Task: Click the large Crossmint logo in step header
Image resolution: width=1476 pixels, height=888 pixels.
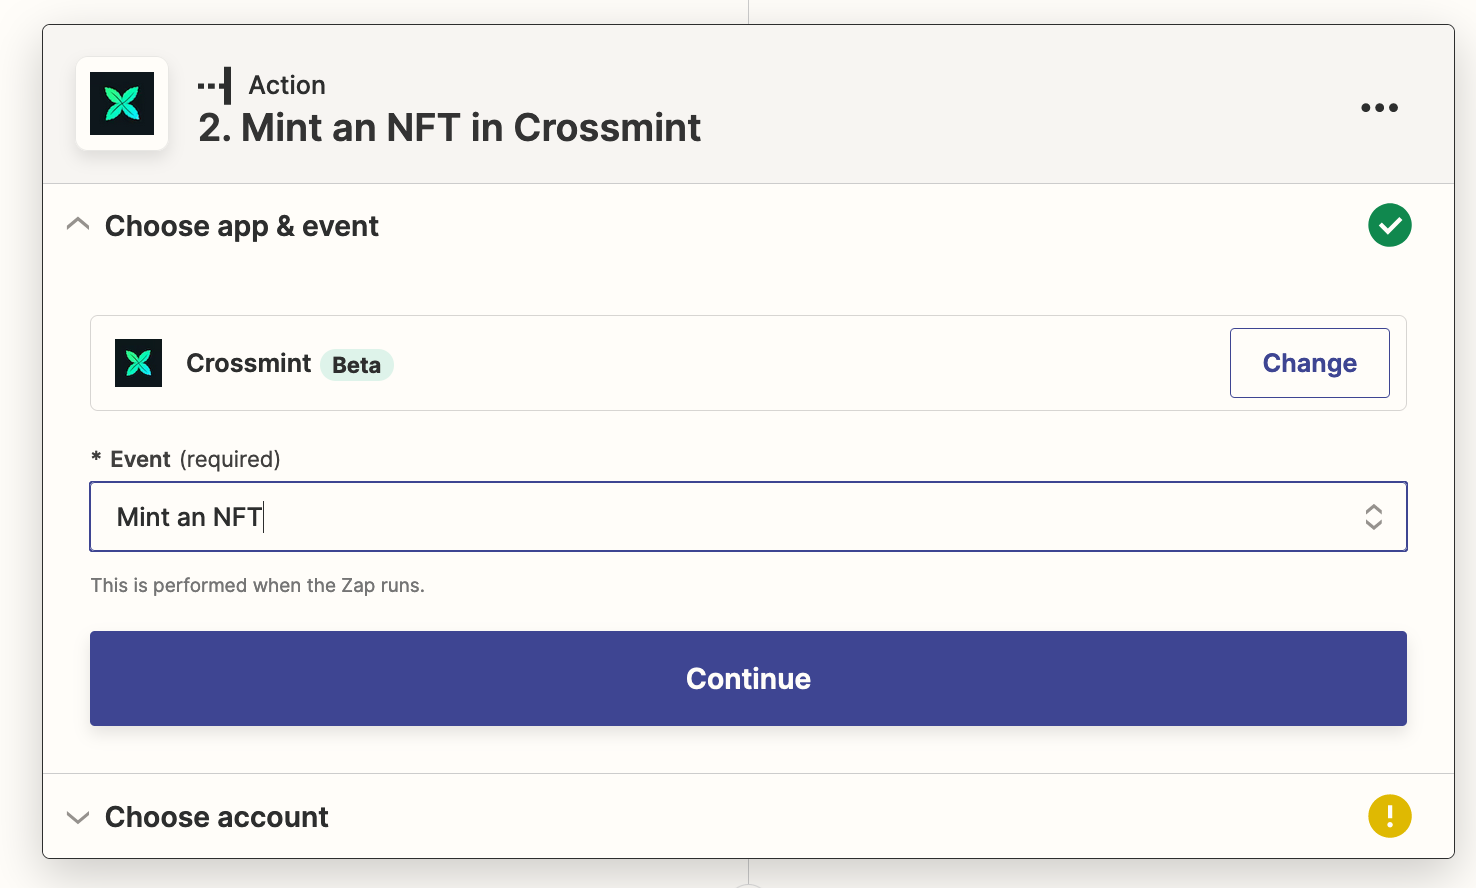Action: click(122, 104)
